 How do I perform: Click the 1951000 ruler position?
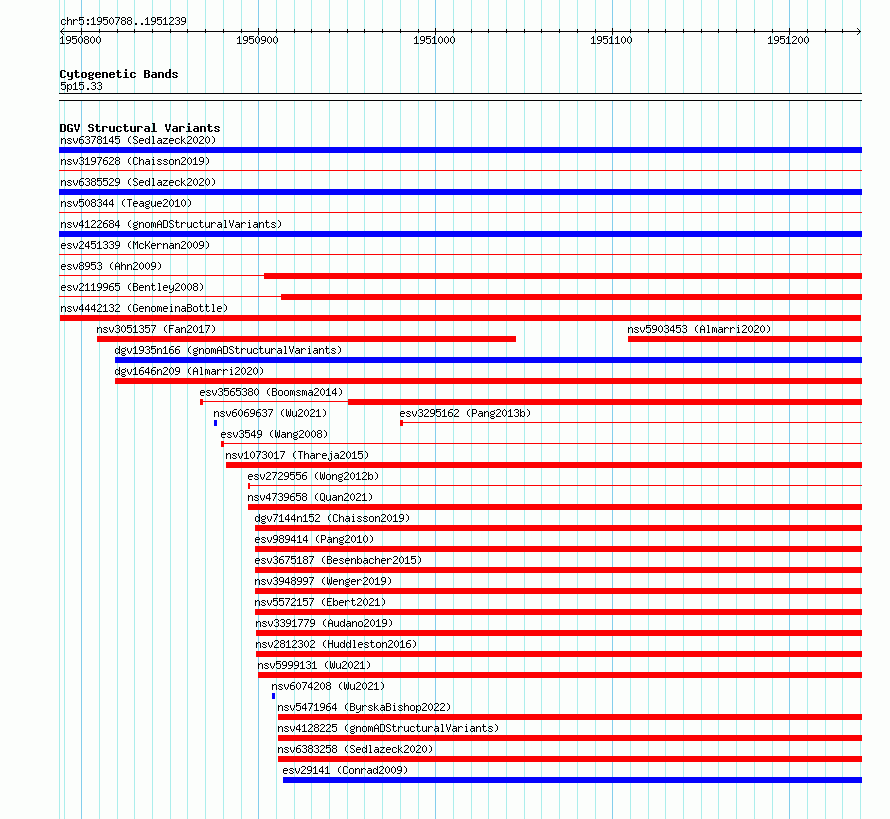pos(434,40)
